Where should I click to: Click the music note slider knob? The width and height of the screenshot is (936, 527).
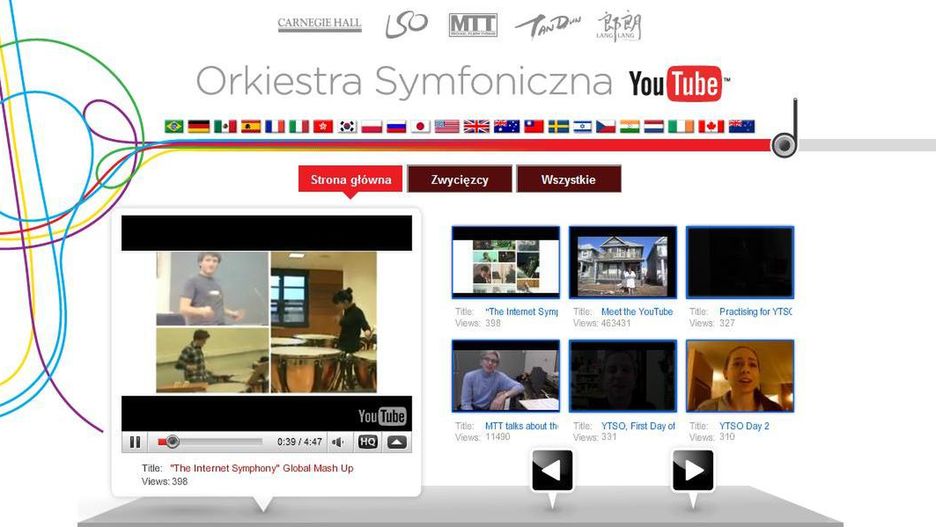784,145
